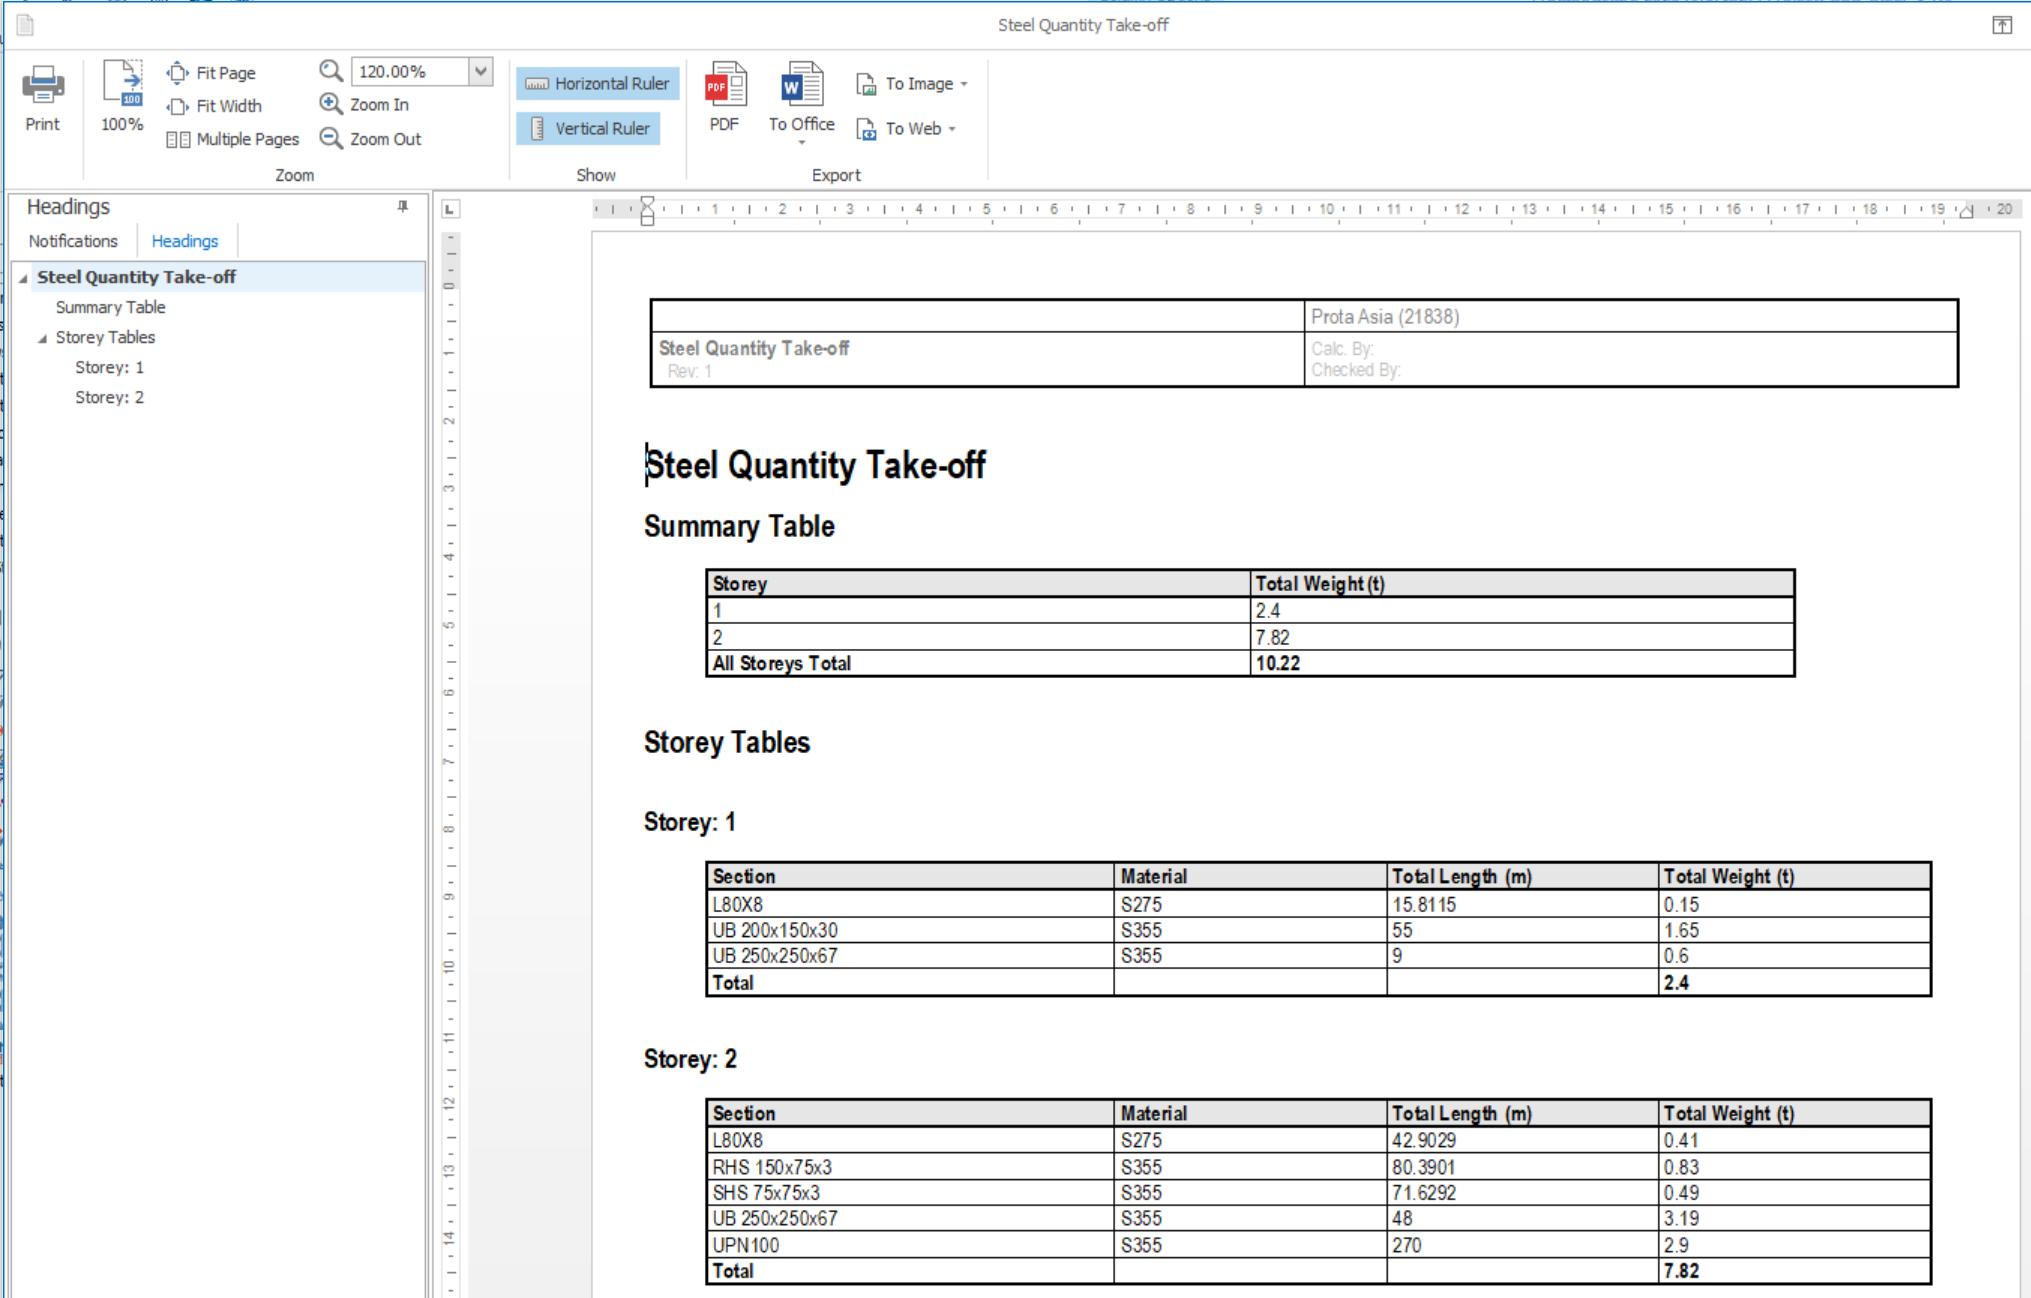The image size is (2031, 1298).
Task: Switch to the Headings tab
Action: 185,241
